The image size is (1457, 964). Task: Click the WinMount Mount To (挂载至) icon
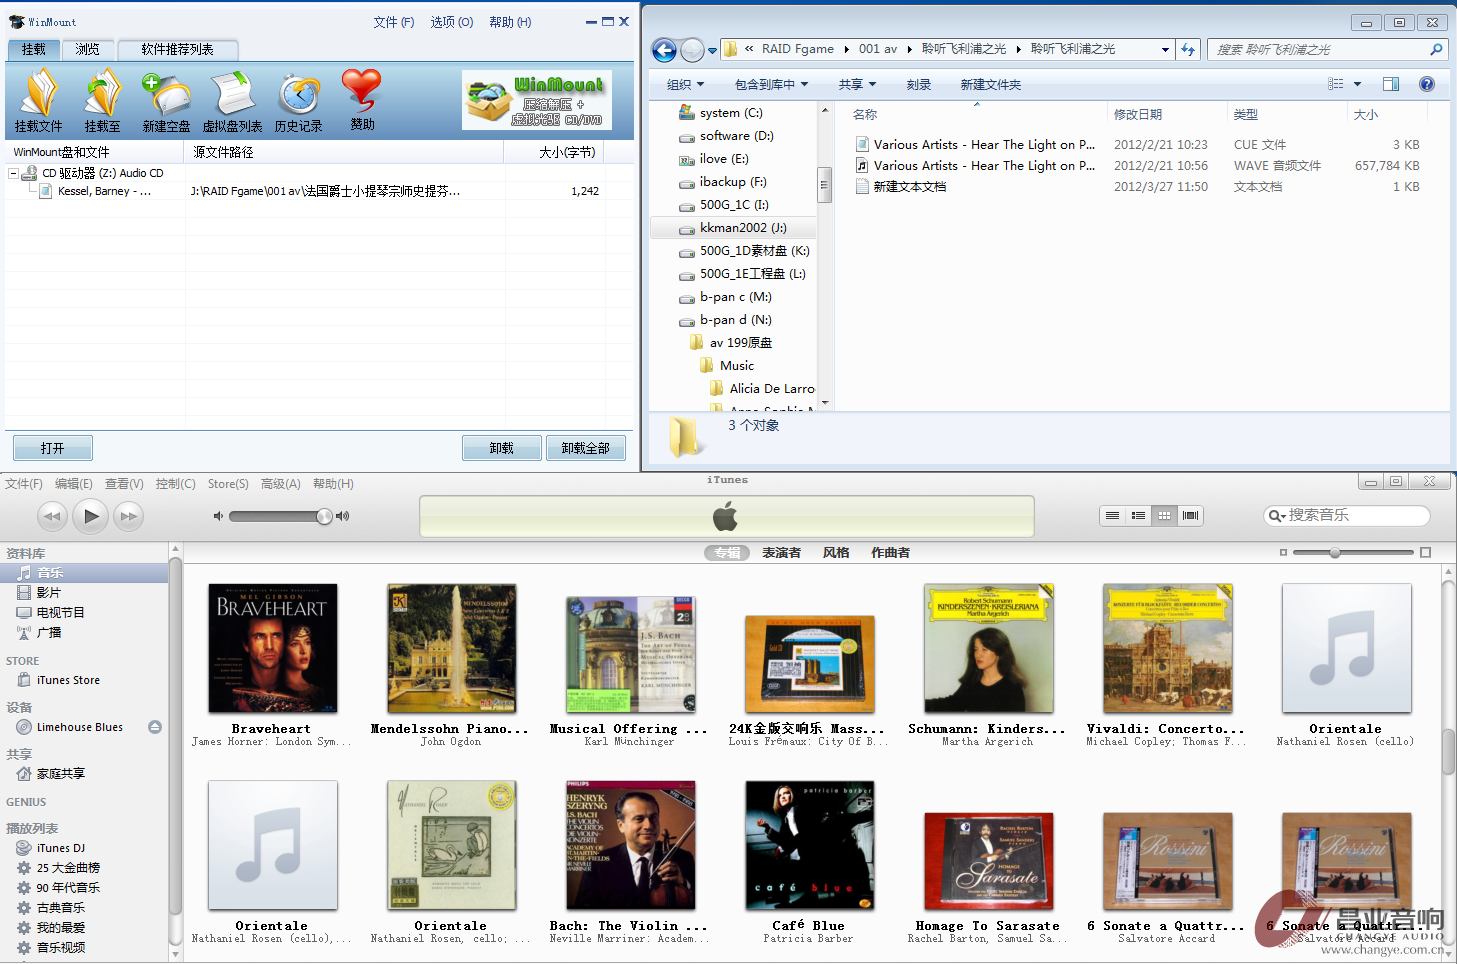click(102, 100)
